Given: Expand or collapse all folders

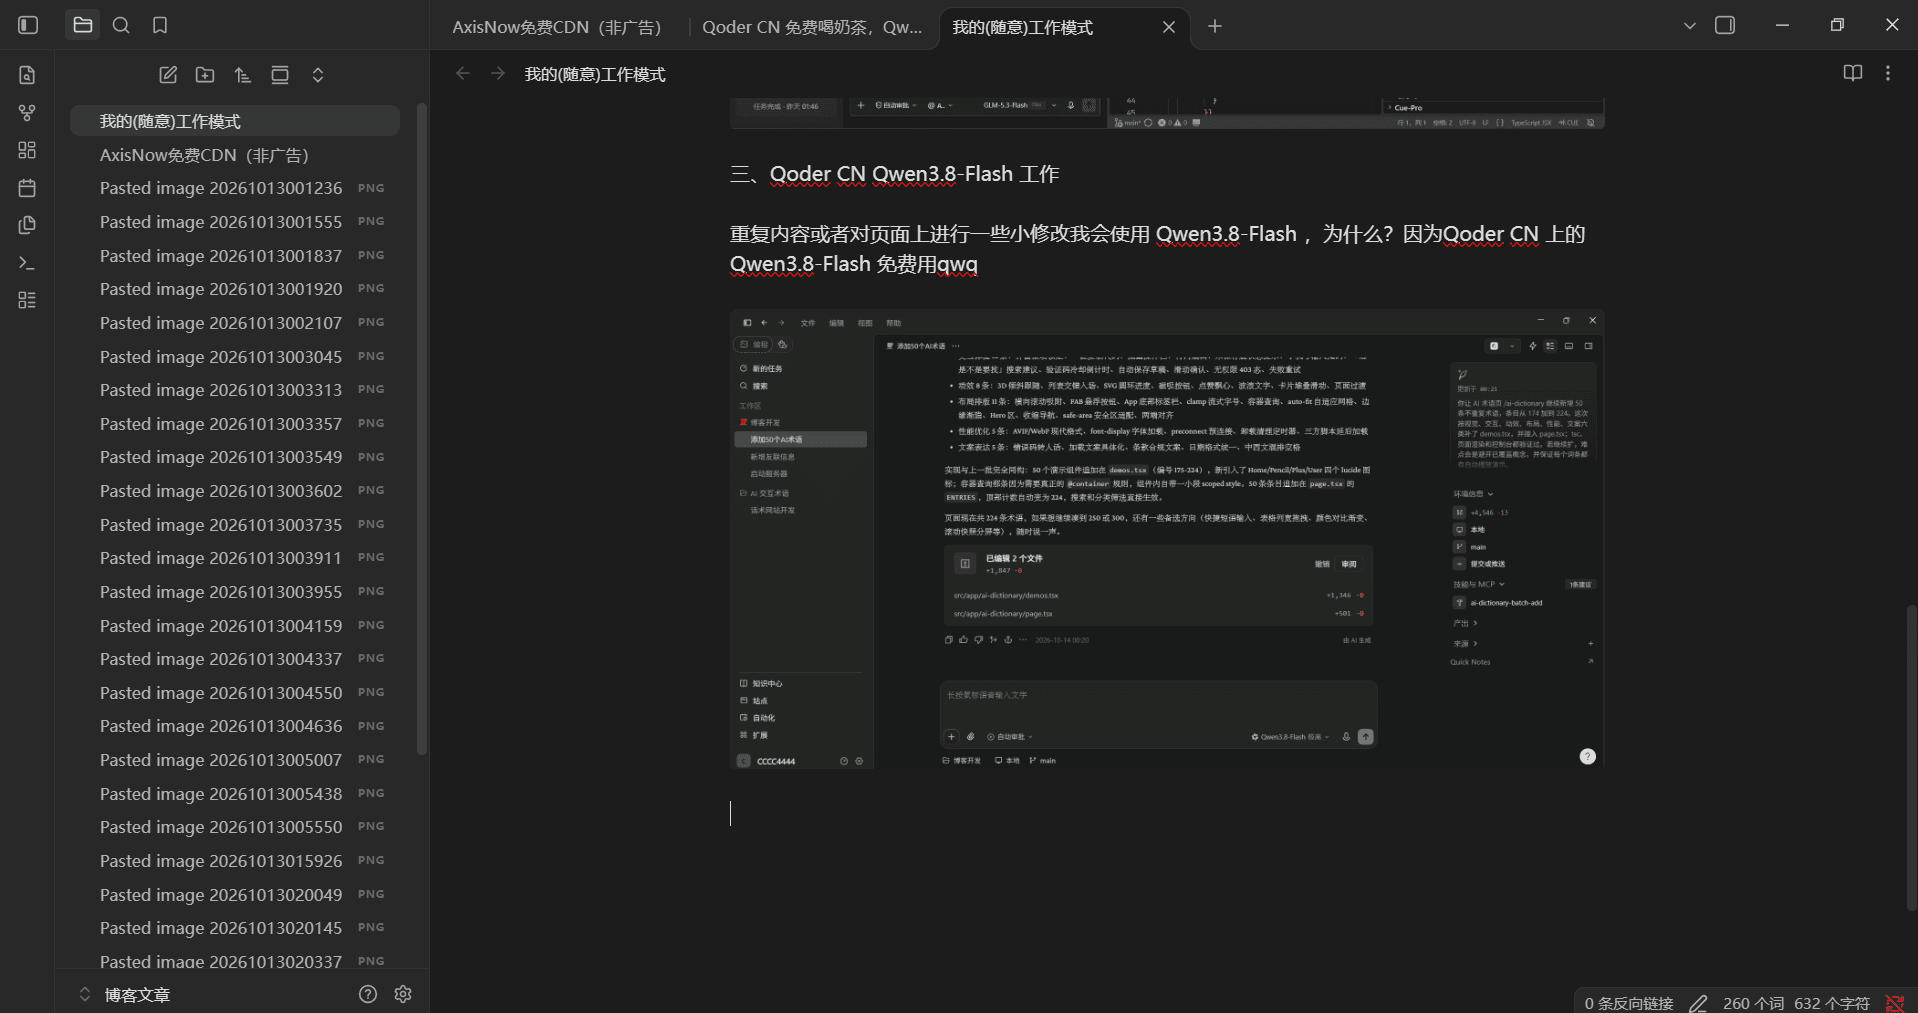Looking at the screenshot, I should point(318,75).
